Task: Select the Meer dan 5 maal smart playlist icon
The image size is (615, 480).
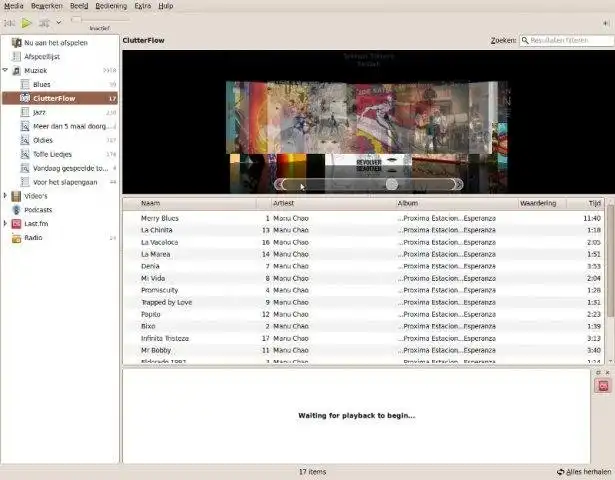Action: click(x=25, y=126)
